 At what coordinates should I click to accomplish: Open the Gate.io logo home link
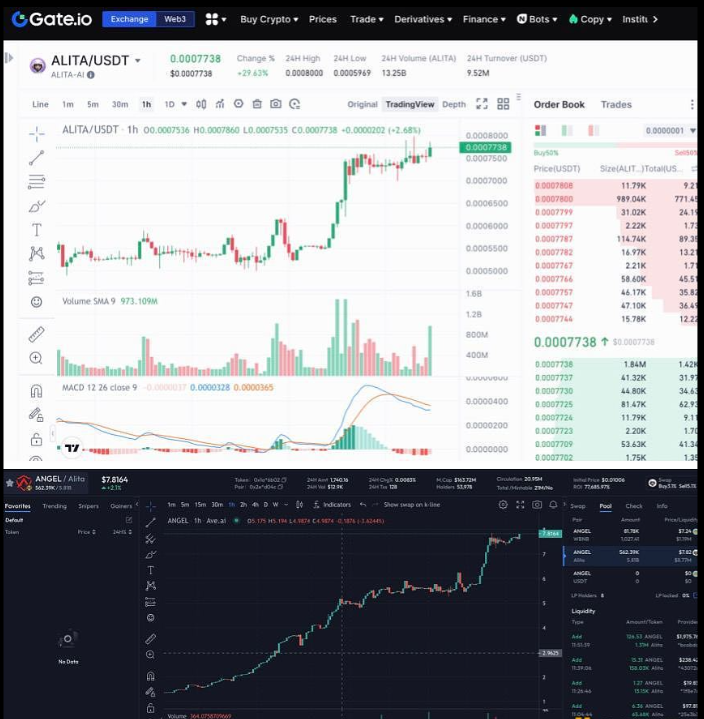click(51, 19)
